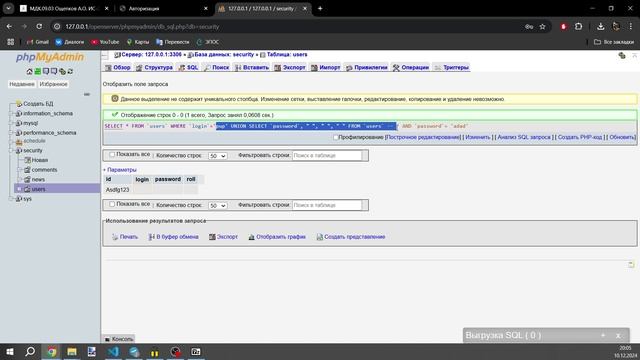The image size is (640, 360).
Task: Switch to the 'Избранное' sidebar tab
Action: coord(53,84)
